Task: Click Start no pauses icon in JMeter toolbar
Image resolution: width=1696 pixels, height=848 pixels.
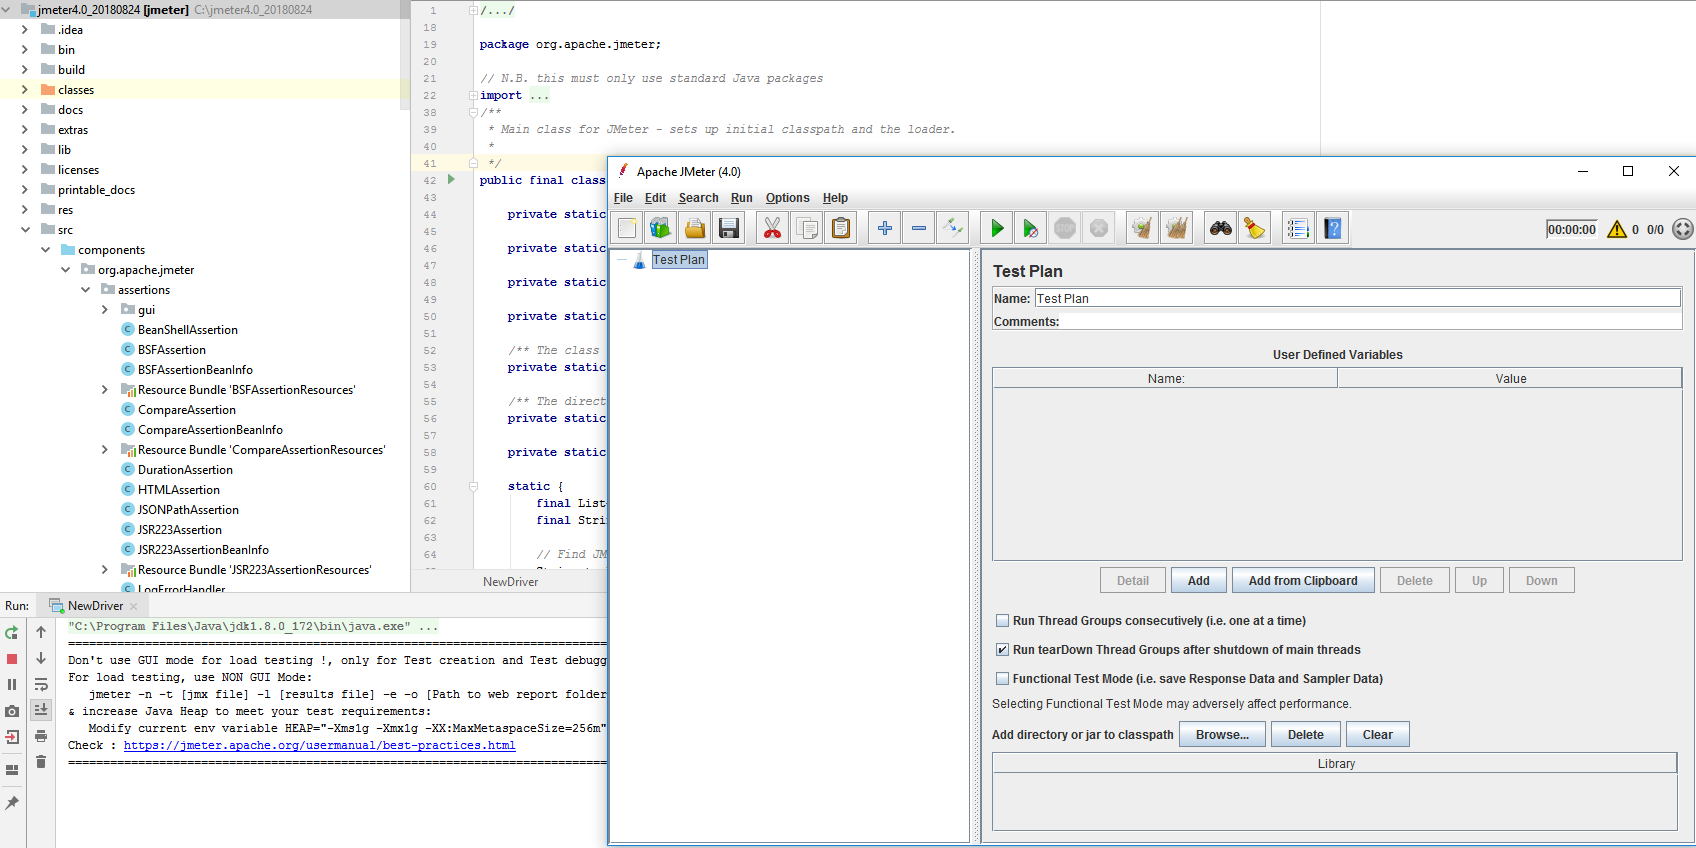Action: click(x=1031, y=228)
